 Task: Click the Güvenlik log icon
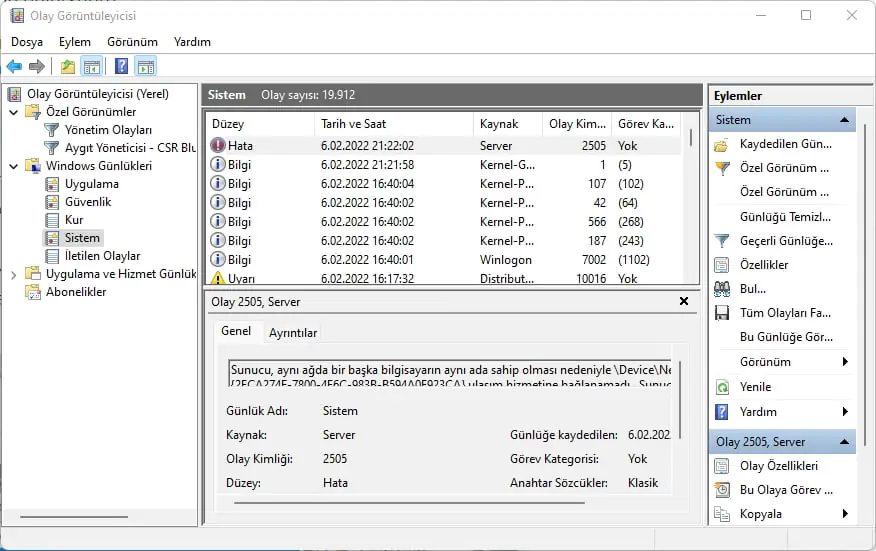52,202
